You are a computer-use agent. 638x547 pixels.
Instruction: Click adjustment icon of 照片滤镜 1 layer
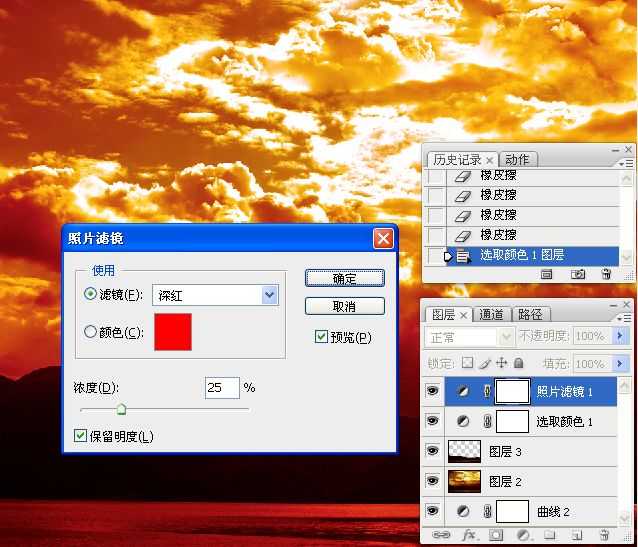point(463,392)
